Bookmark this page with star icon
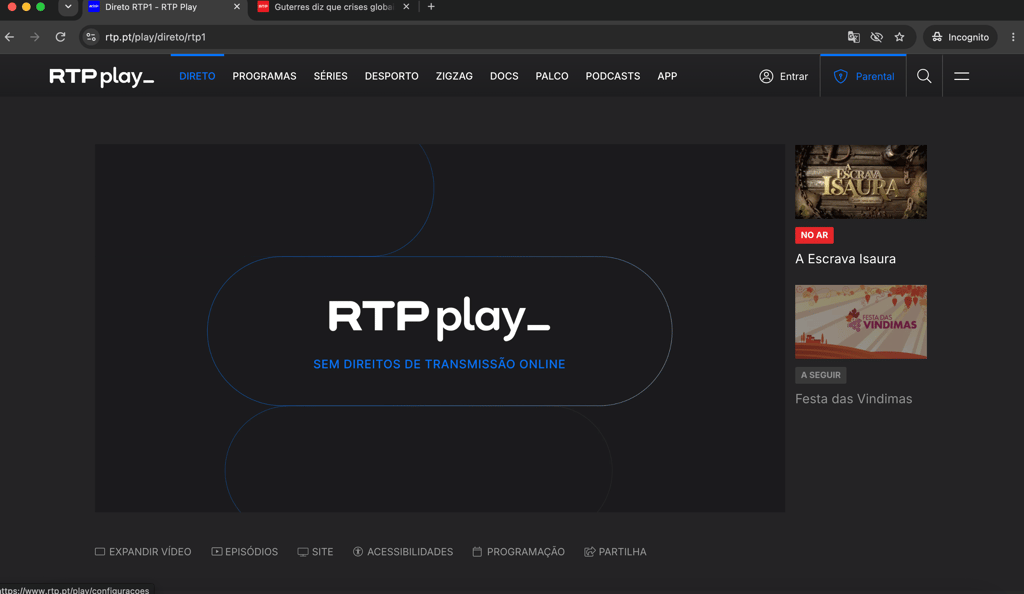The image size is (1024, 594). (x=899, y=37)
